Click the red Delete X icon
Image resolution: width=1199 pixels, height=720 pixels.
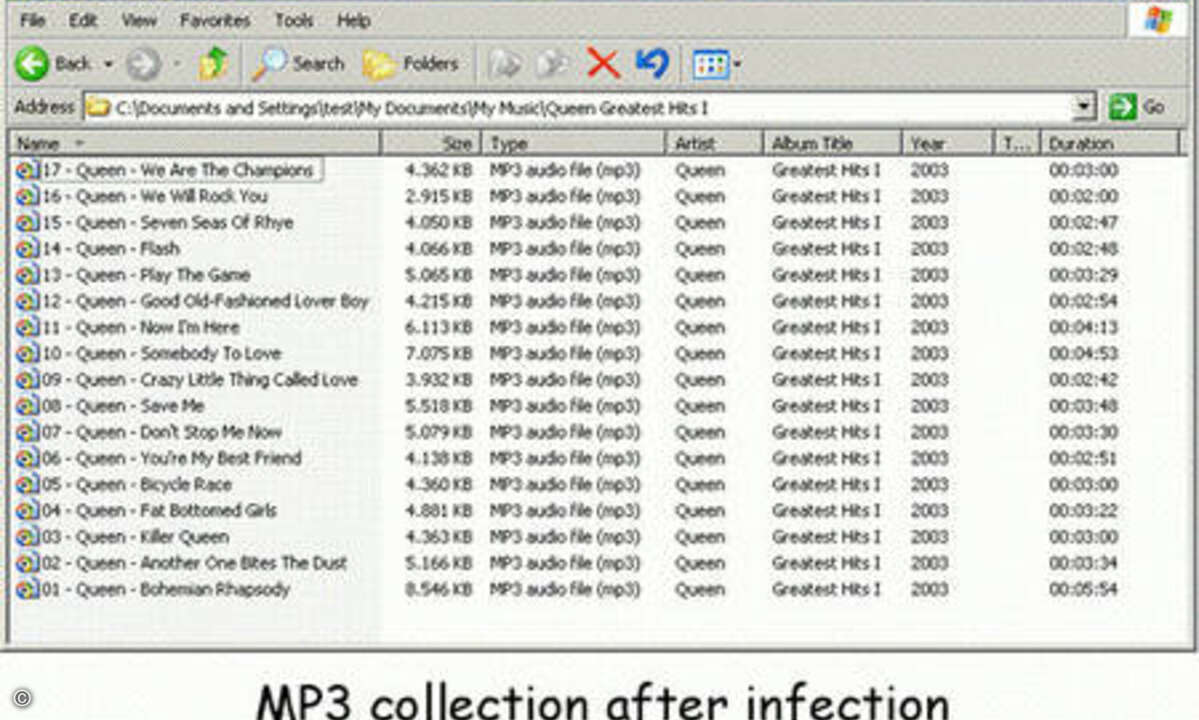(603, 63)
